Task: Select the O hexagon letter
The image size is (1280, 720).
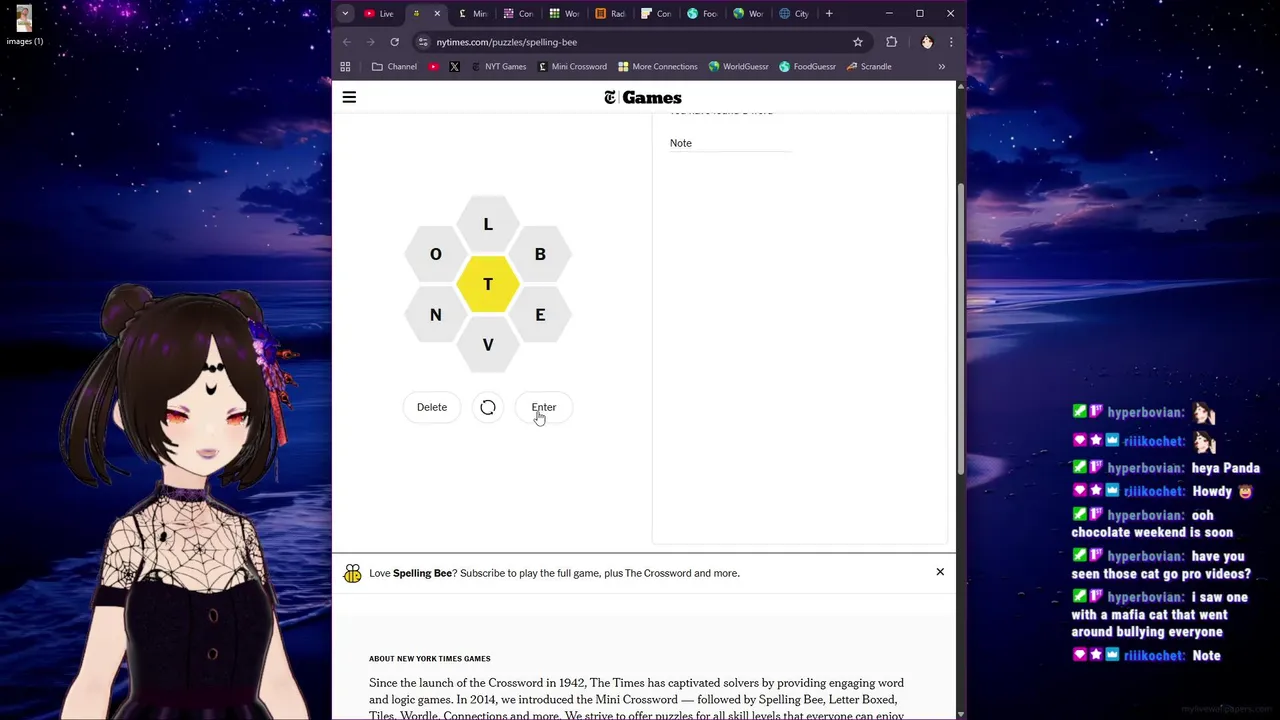Action: tap(436, 254)
